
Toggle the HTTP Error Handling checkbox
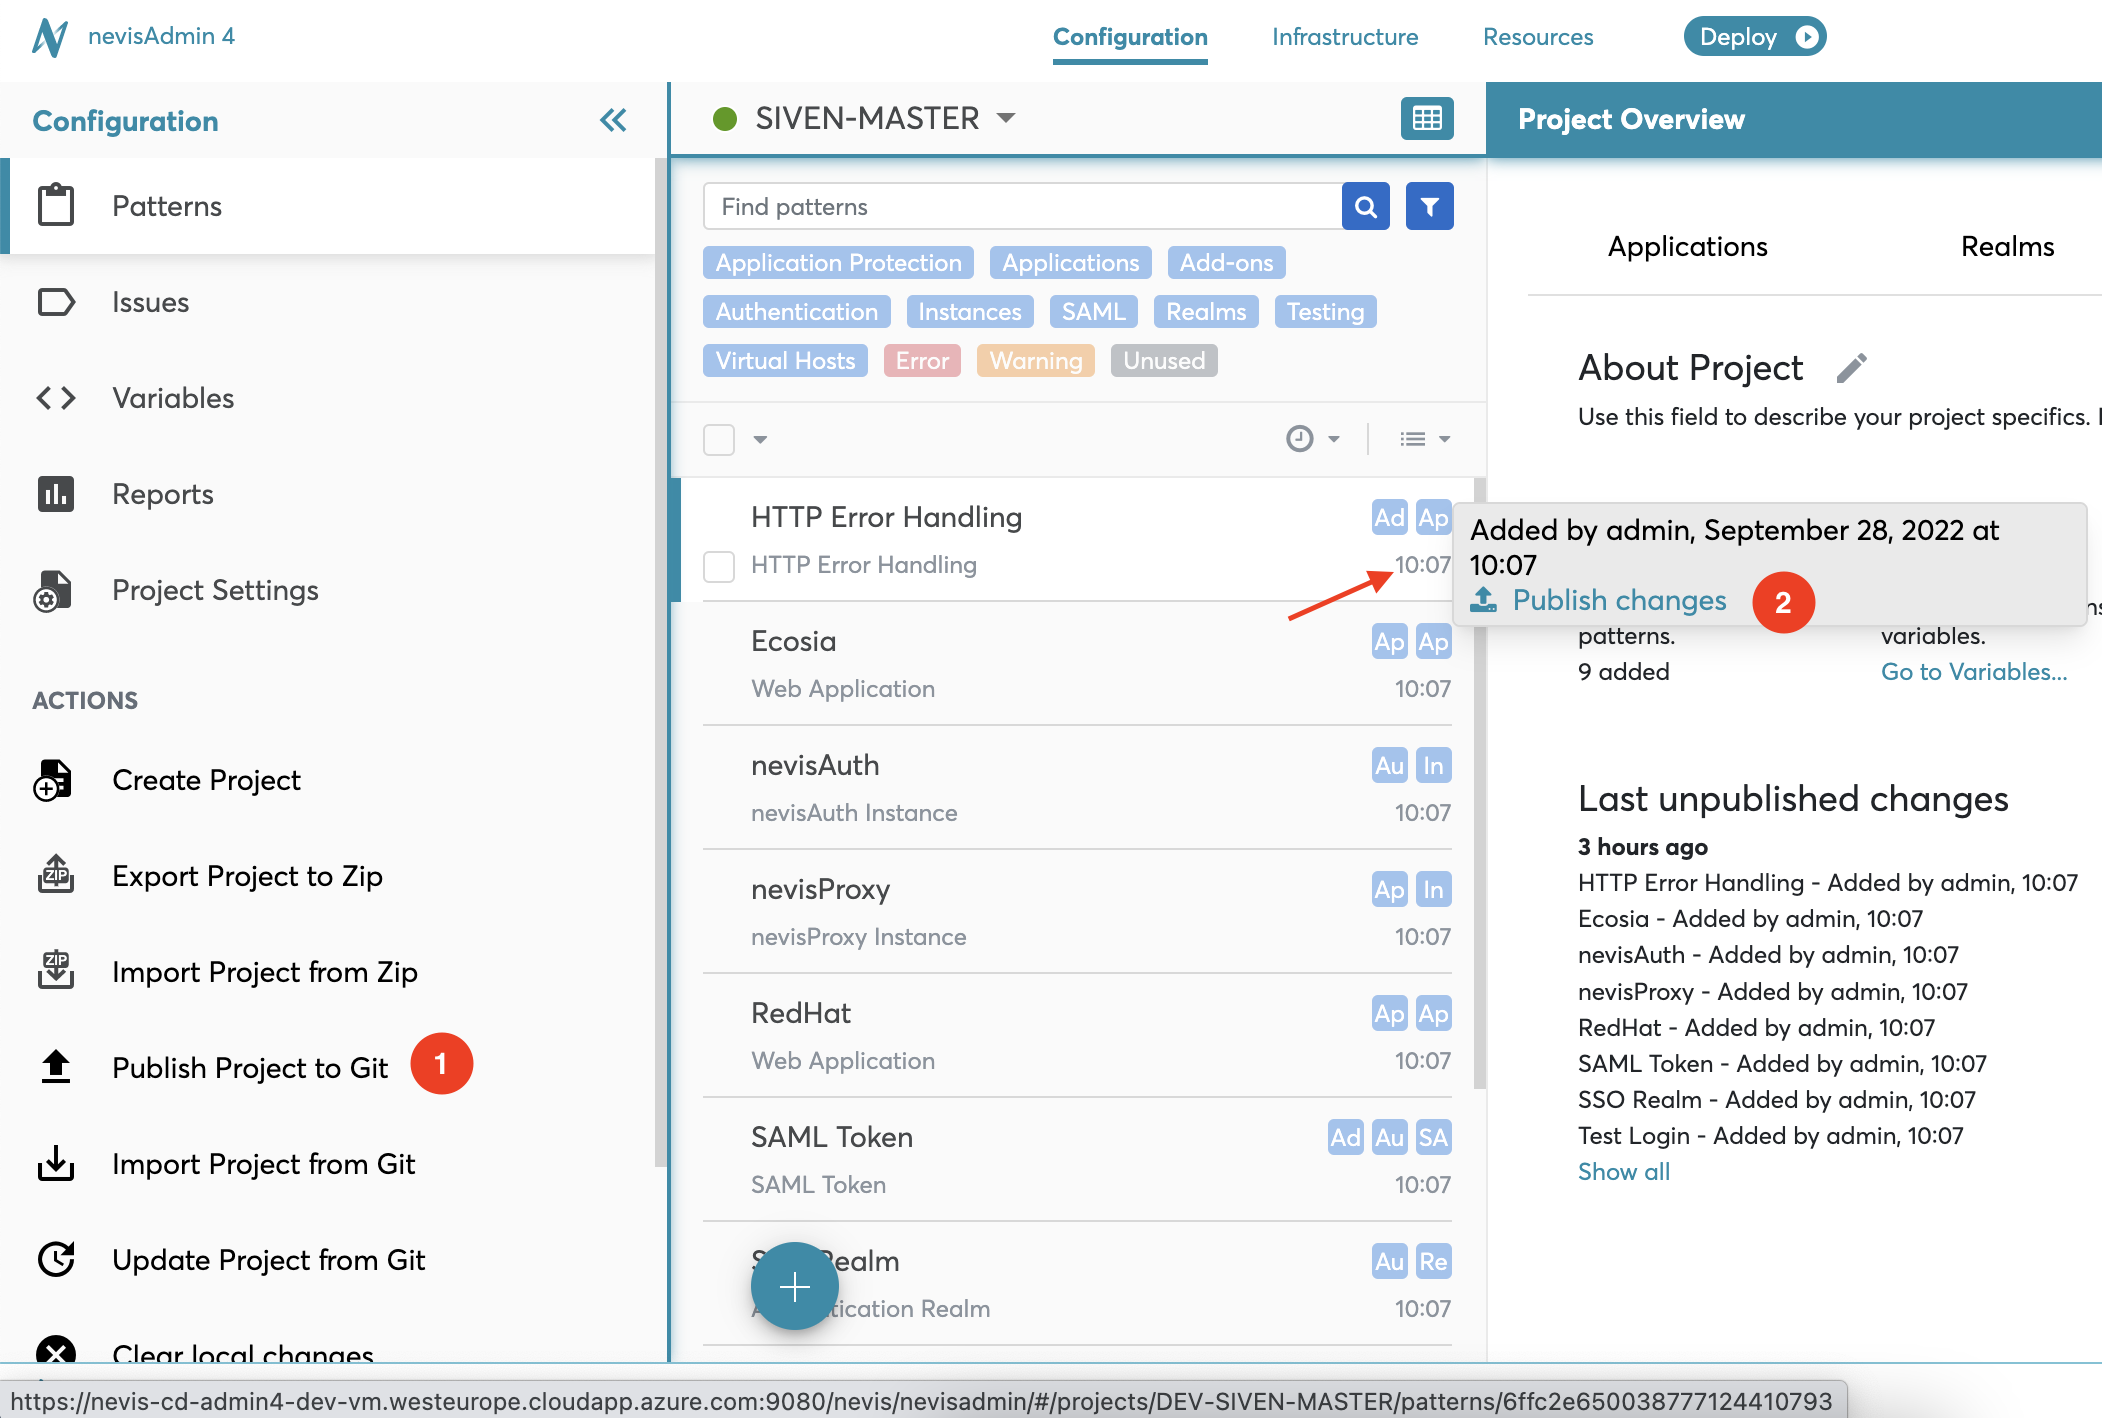pyautogui.click(x=720, y=565)
